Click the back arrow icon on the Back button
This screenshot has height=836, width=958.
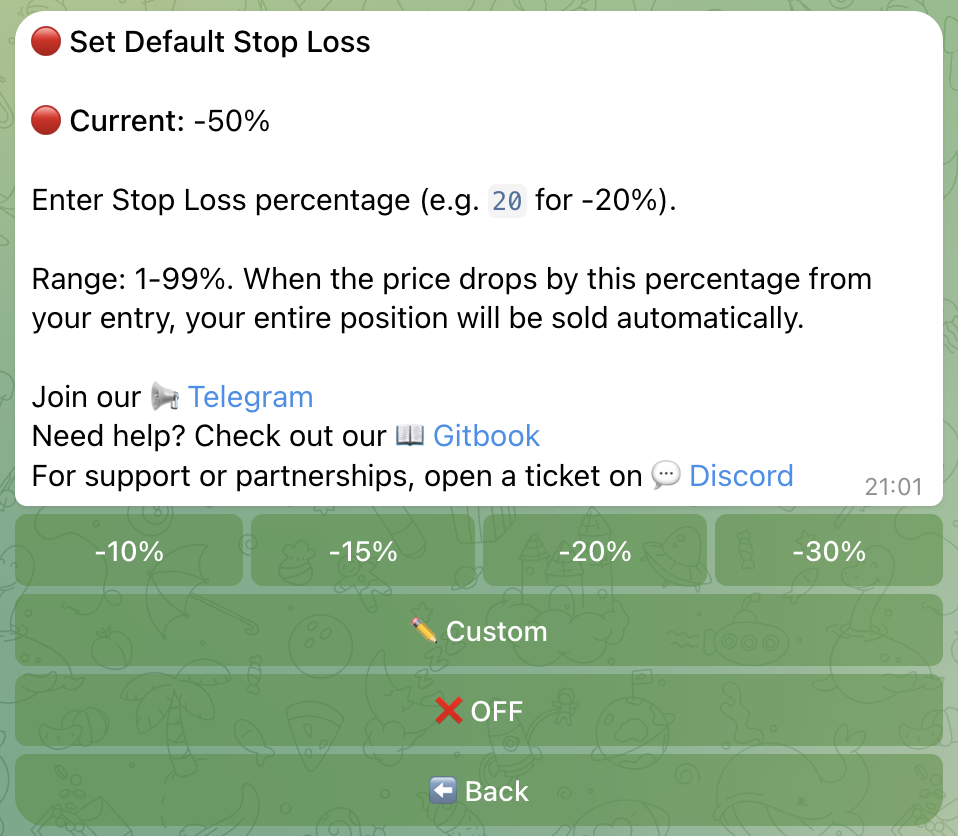point(441,790)
